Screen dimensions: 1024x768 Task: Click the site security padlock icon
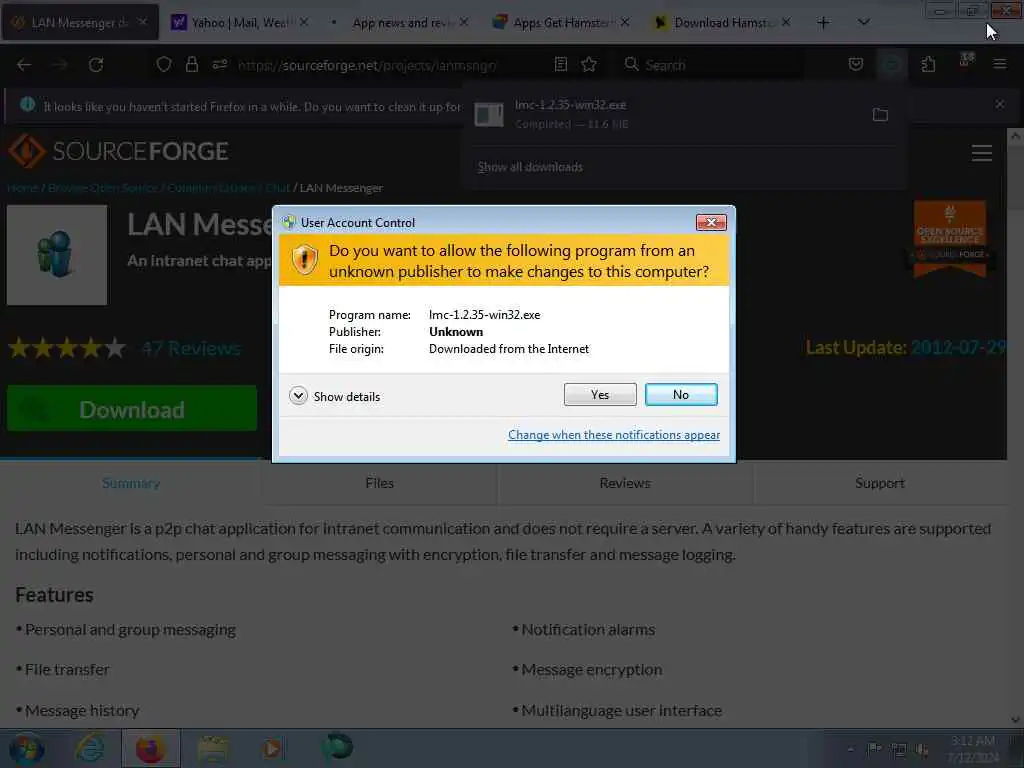(x=191, y=64)
